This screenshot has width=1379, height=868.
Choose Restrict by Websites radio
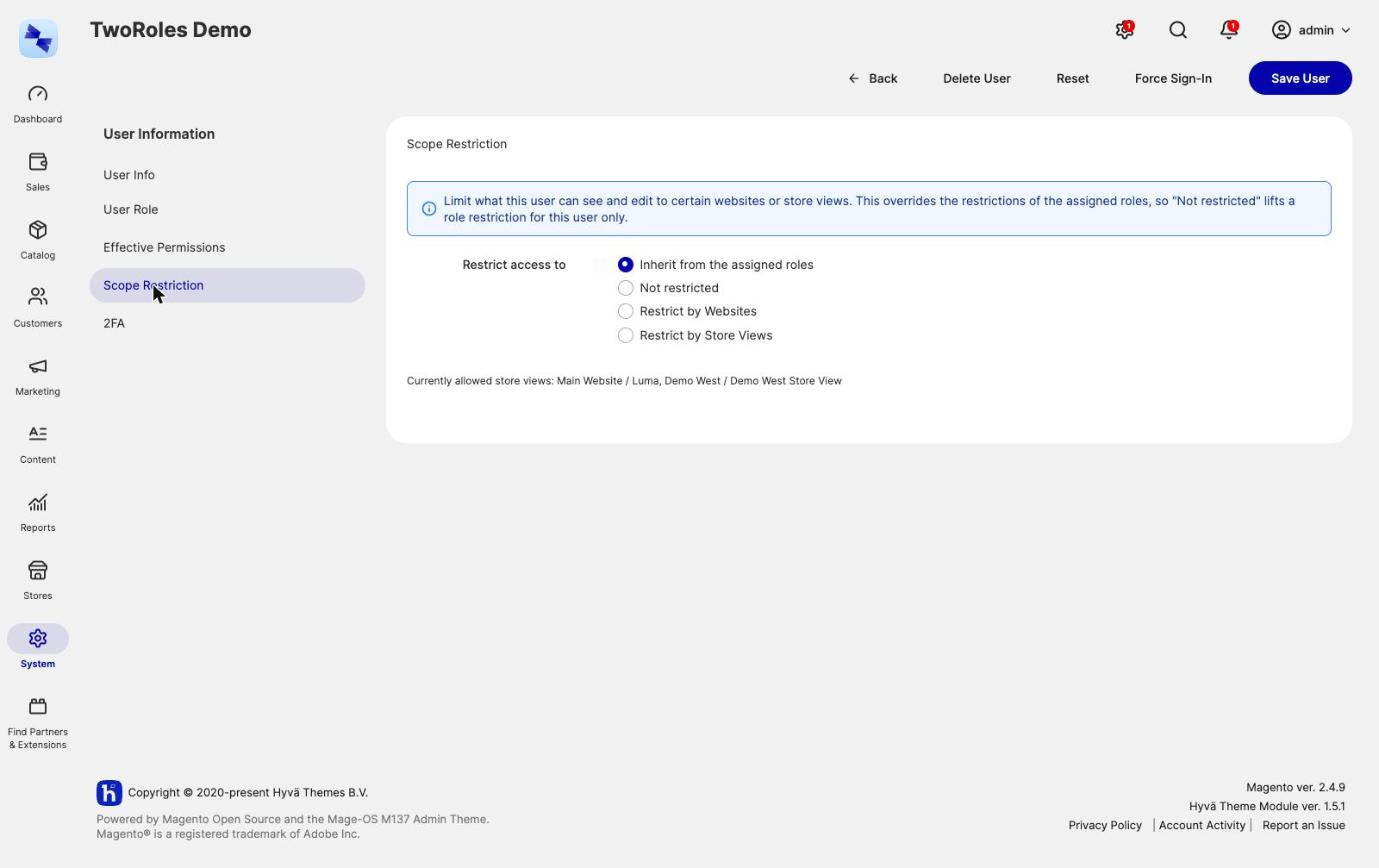pyautogui.click(x=626, y=311)
